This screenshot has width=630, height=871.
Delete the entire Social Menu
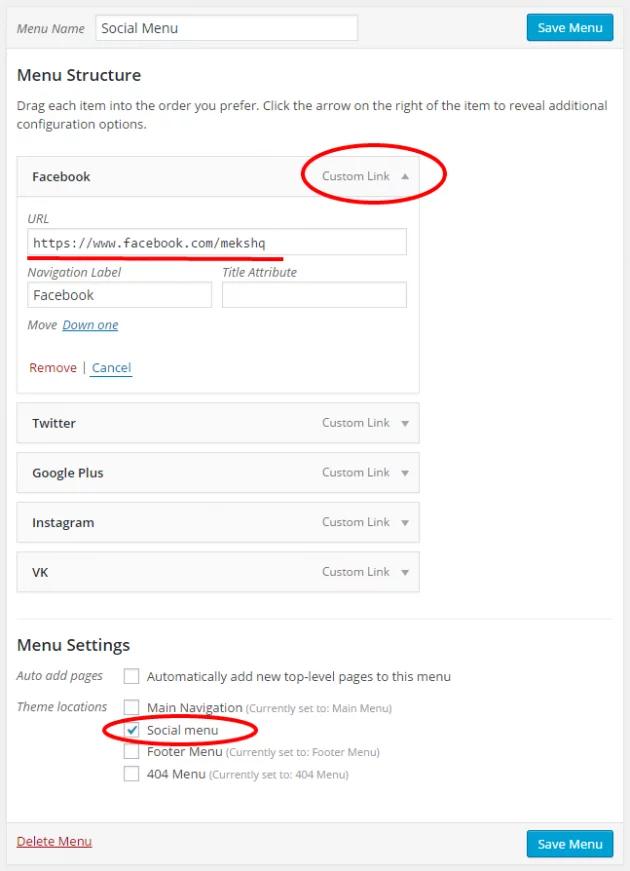(x=53, y=841)
